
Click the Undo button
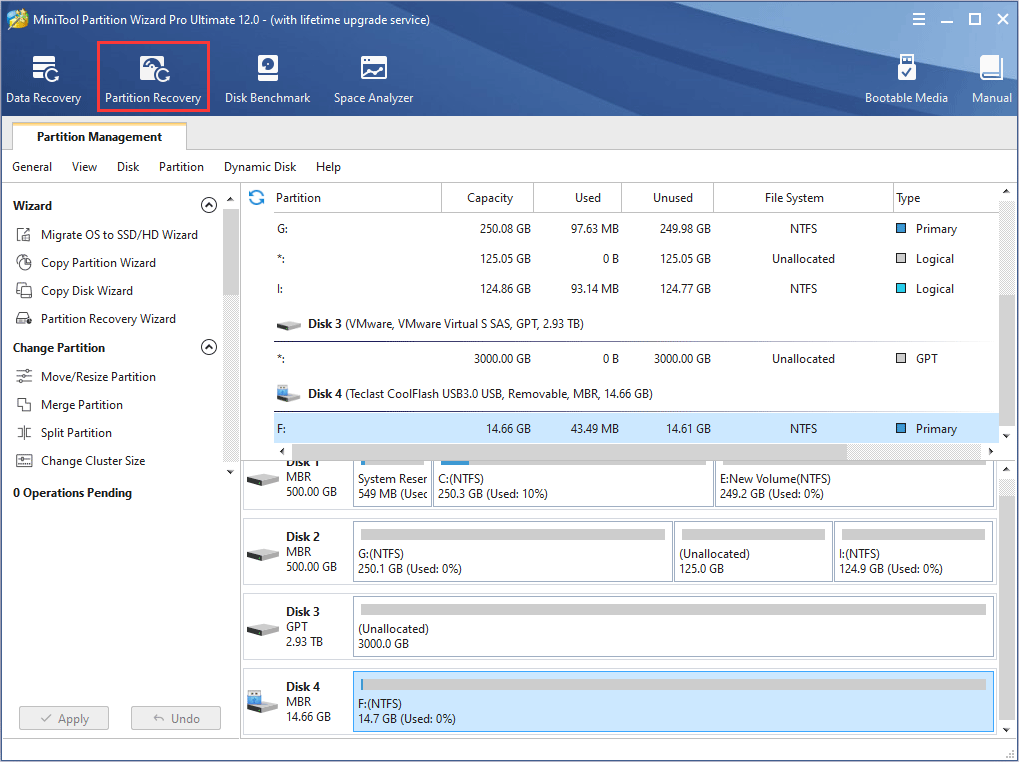(x=175, y=718)
